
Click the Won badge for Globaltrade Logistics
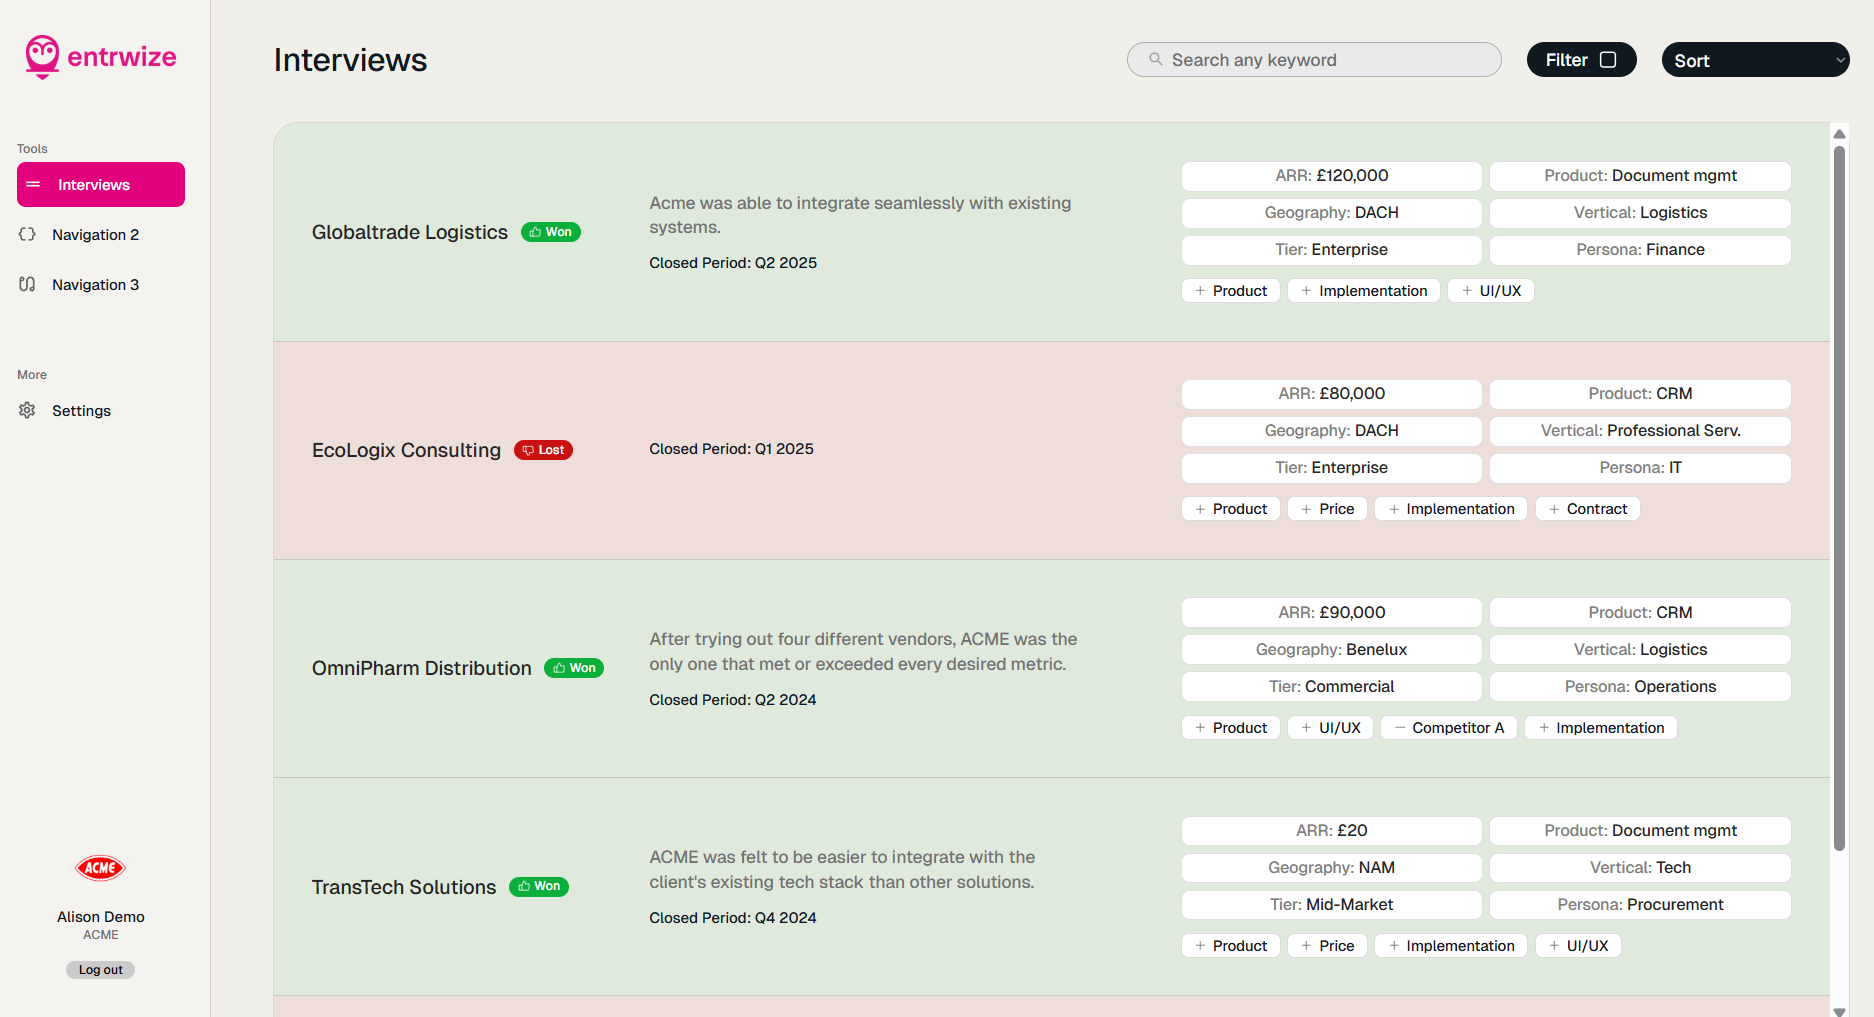click(x=551, y=232)
